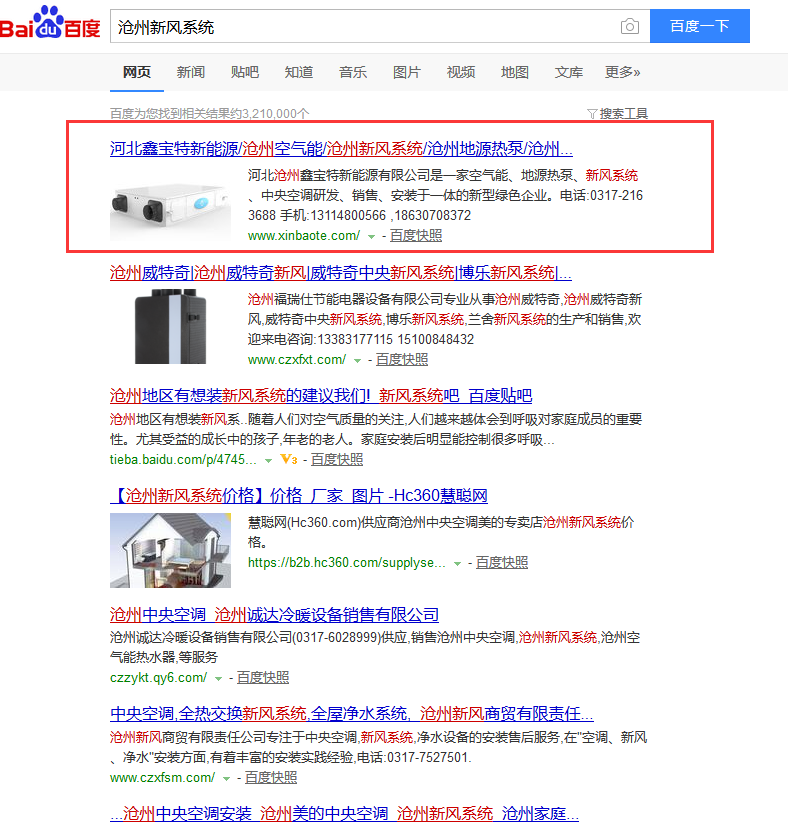Viewport: 788px width, 822px height.
Task: Visit www.xinbaote.com URL link
Action: tap(304, 236)
